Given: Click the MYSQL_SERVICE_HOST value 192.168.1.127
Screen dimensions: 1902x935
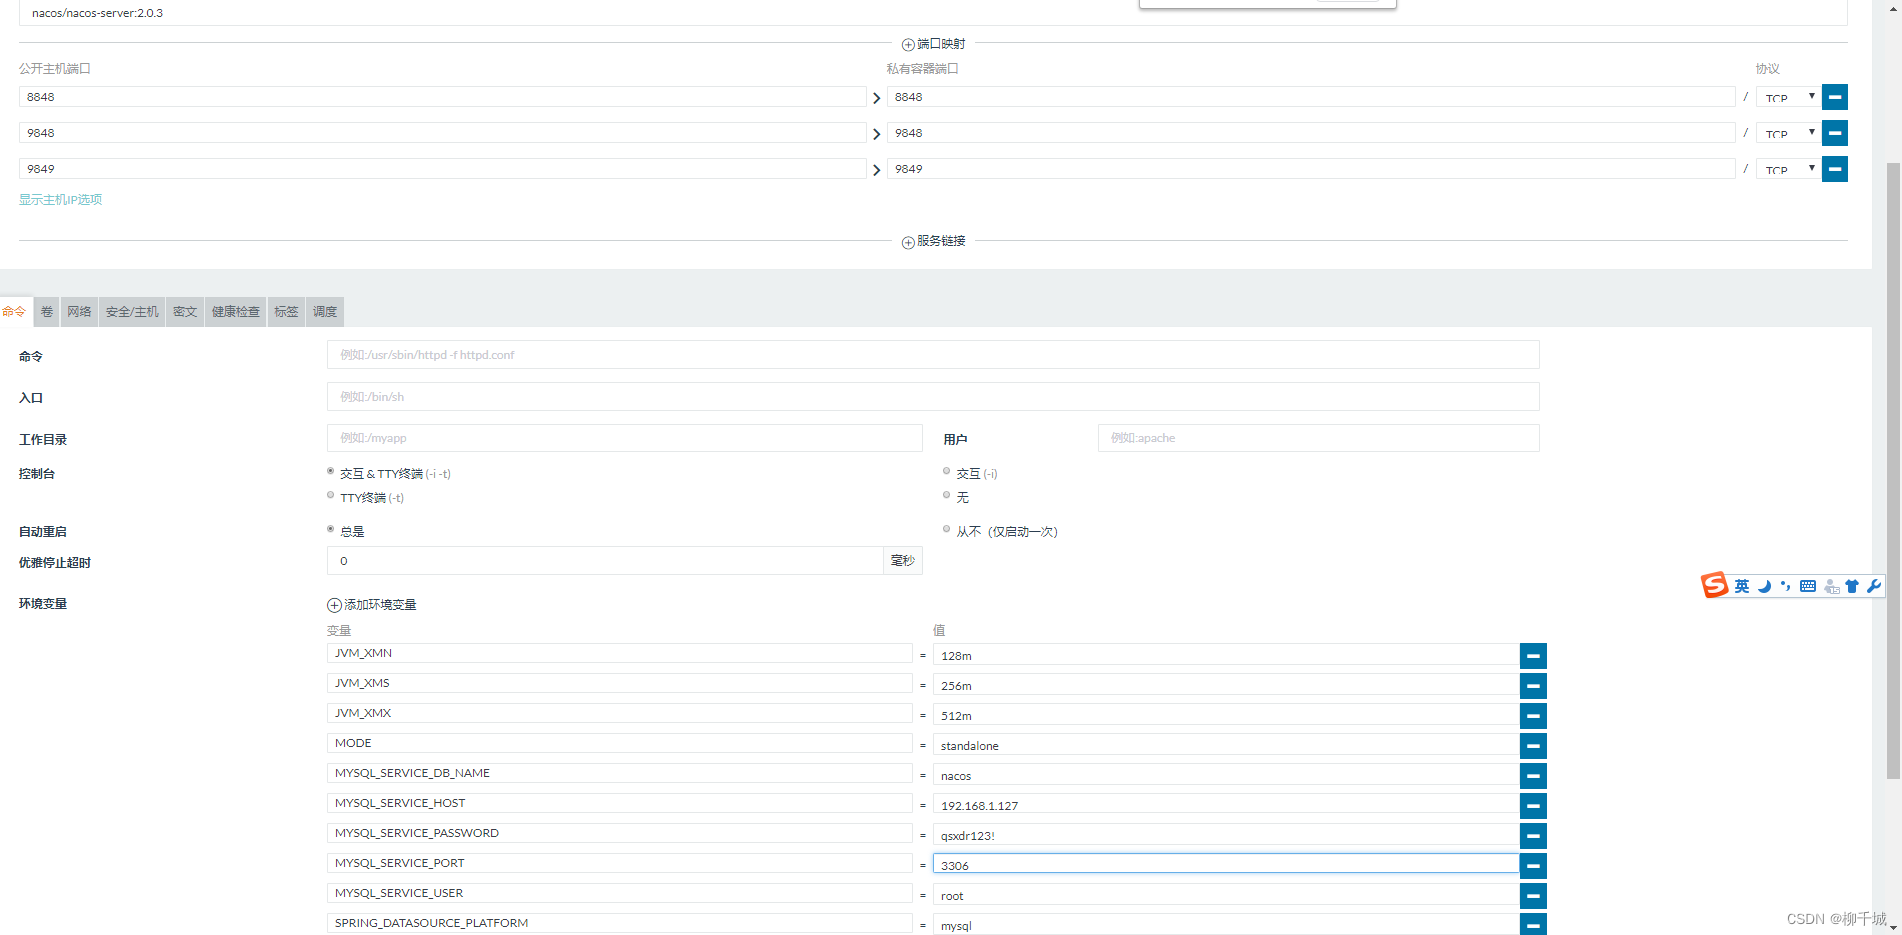Looking at the screenshot, I should pos(1226,806).
